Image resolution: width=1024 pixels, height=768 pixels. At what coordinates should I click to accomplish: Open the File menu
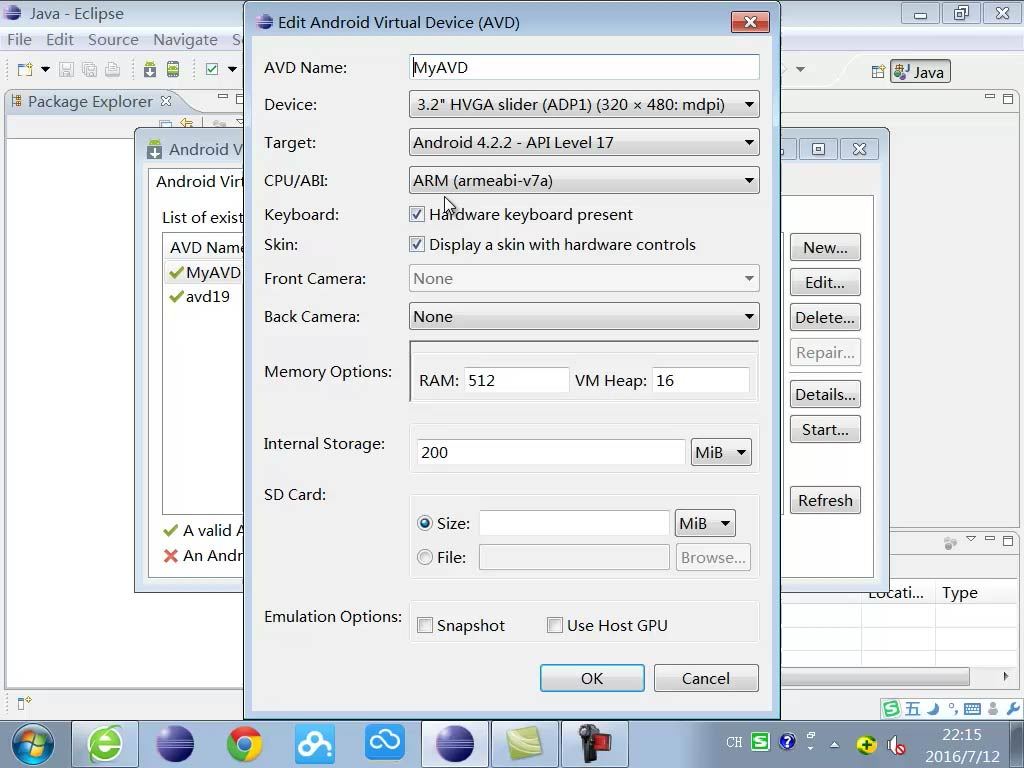(20, 40)
